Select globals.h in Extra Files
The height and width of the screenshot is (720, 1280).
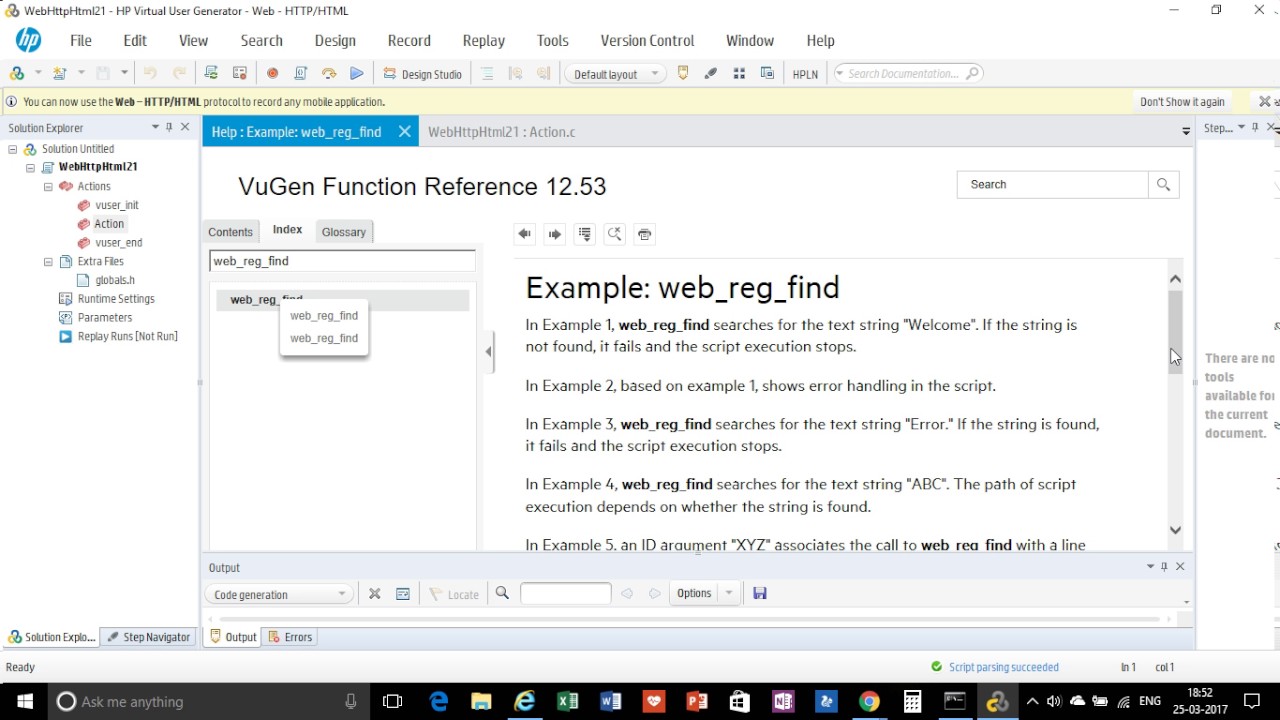(x=115, y=280)
